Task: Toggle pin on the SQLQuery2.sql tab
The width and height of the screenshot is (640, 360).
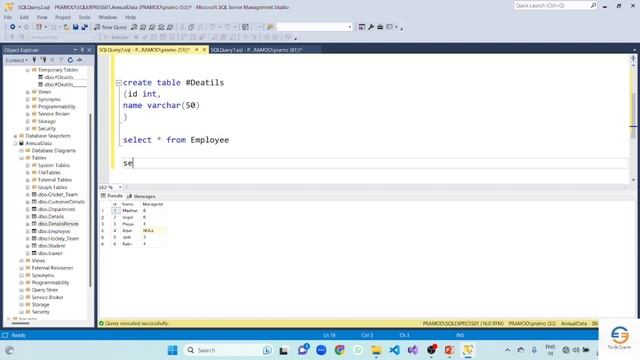Action: pyautogui.click(x=196, y=50)
